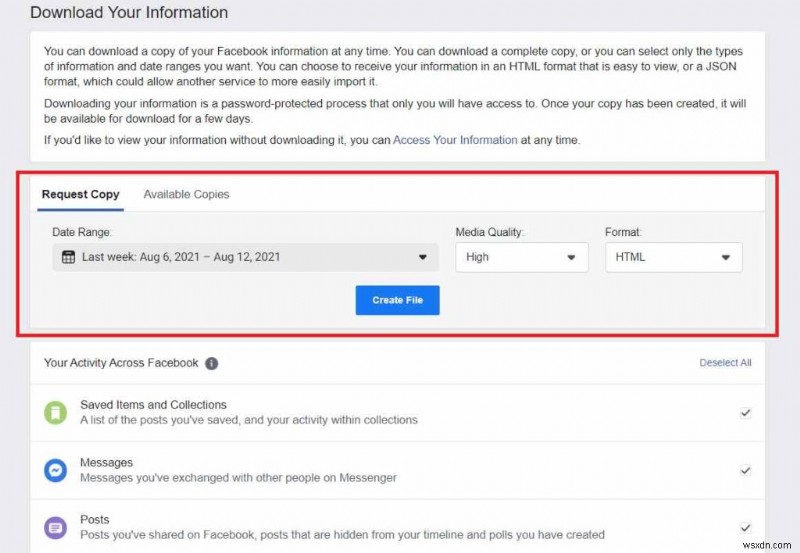Image resolution: width=800 pixels, height=553 pixels.
Task: Open the Format dropdown showing HTML
Action: click(x=673, y=257)
